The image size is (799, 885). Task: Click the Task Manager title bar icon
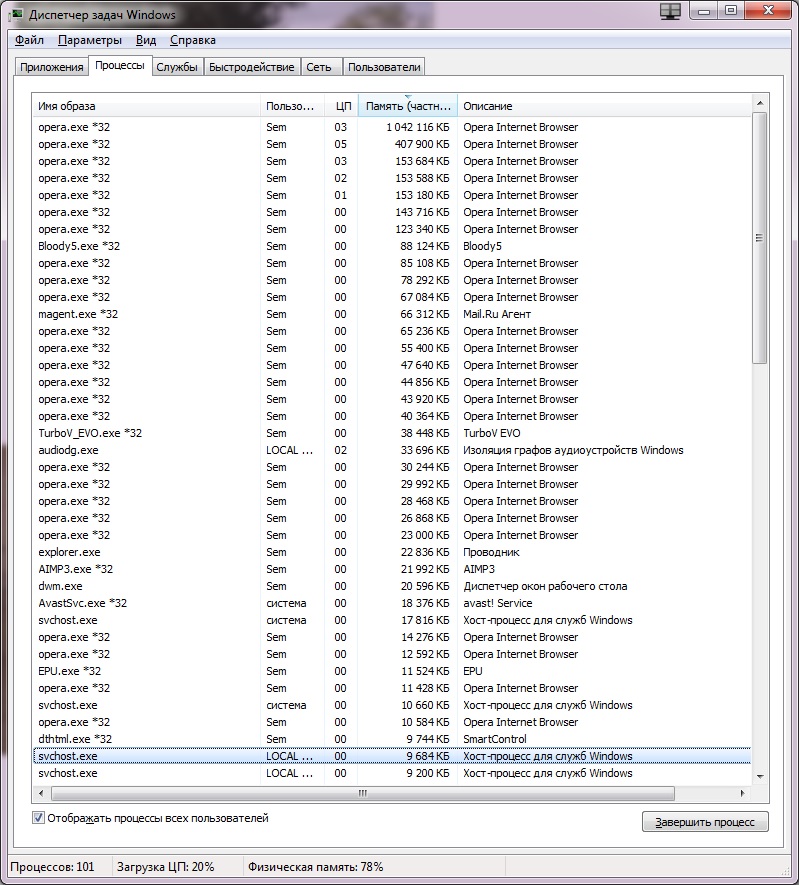click(16, 14)
